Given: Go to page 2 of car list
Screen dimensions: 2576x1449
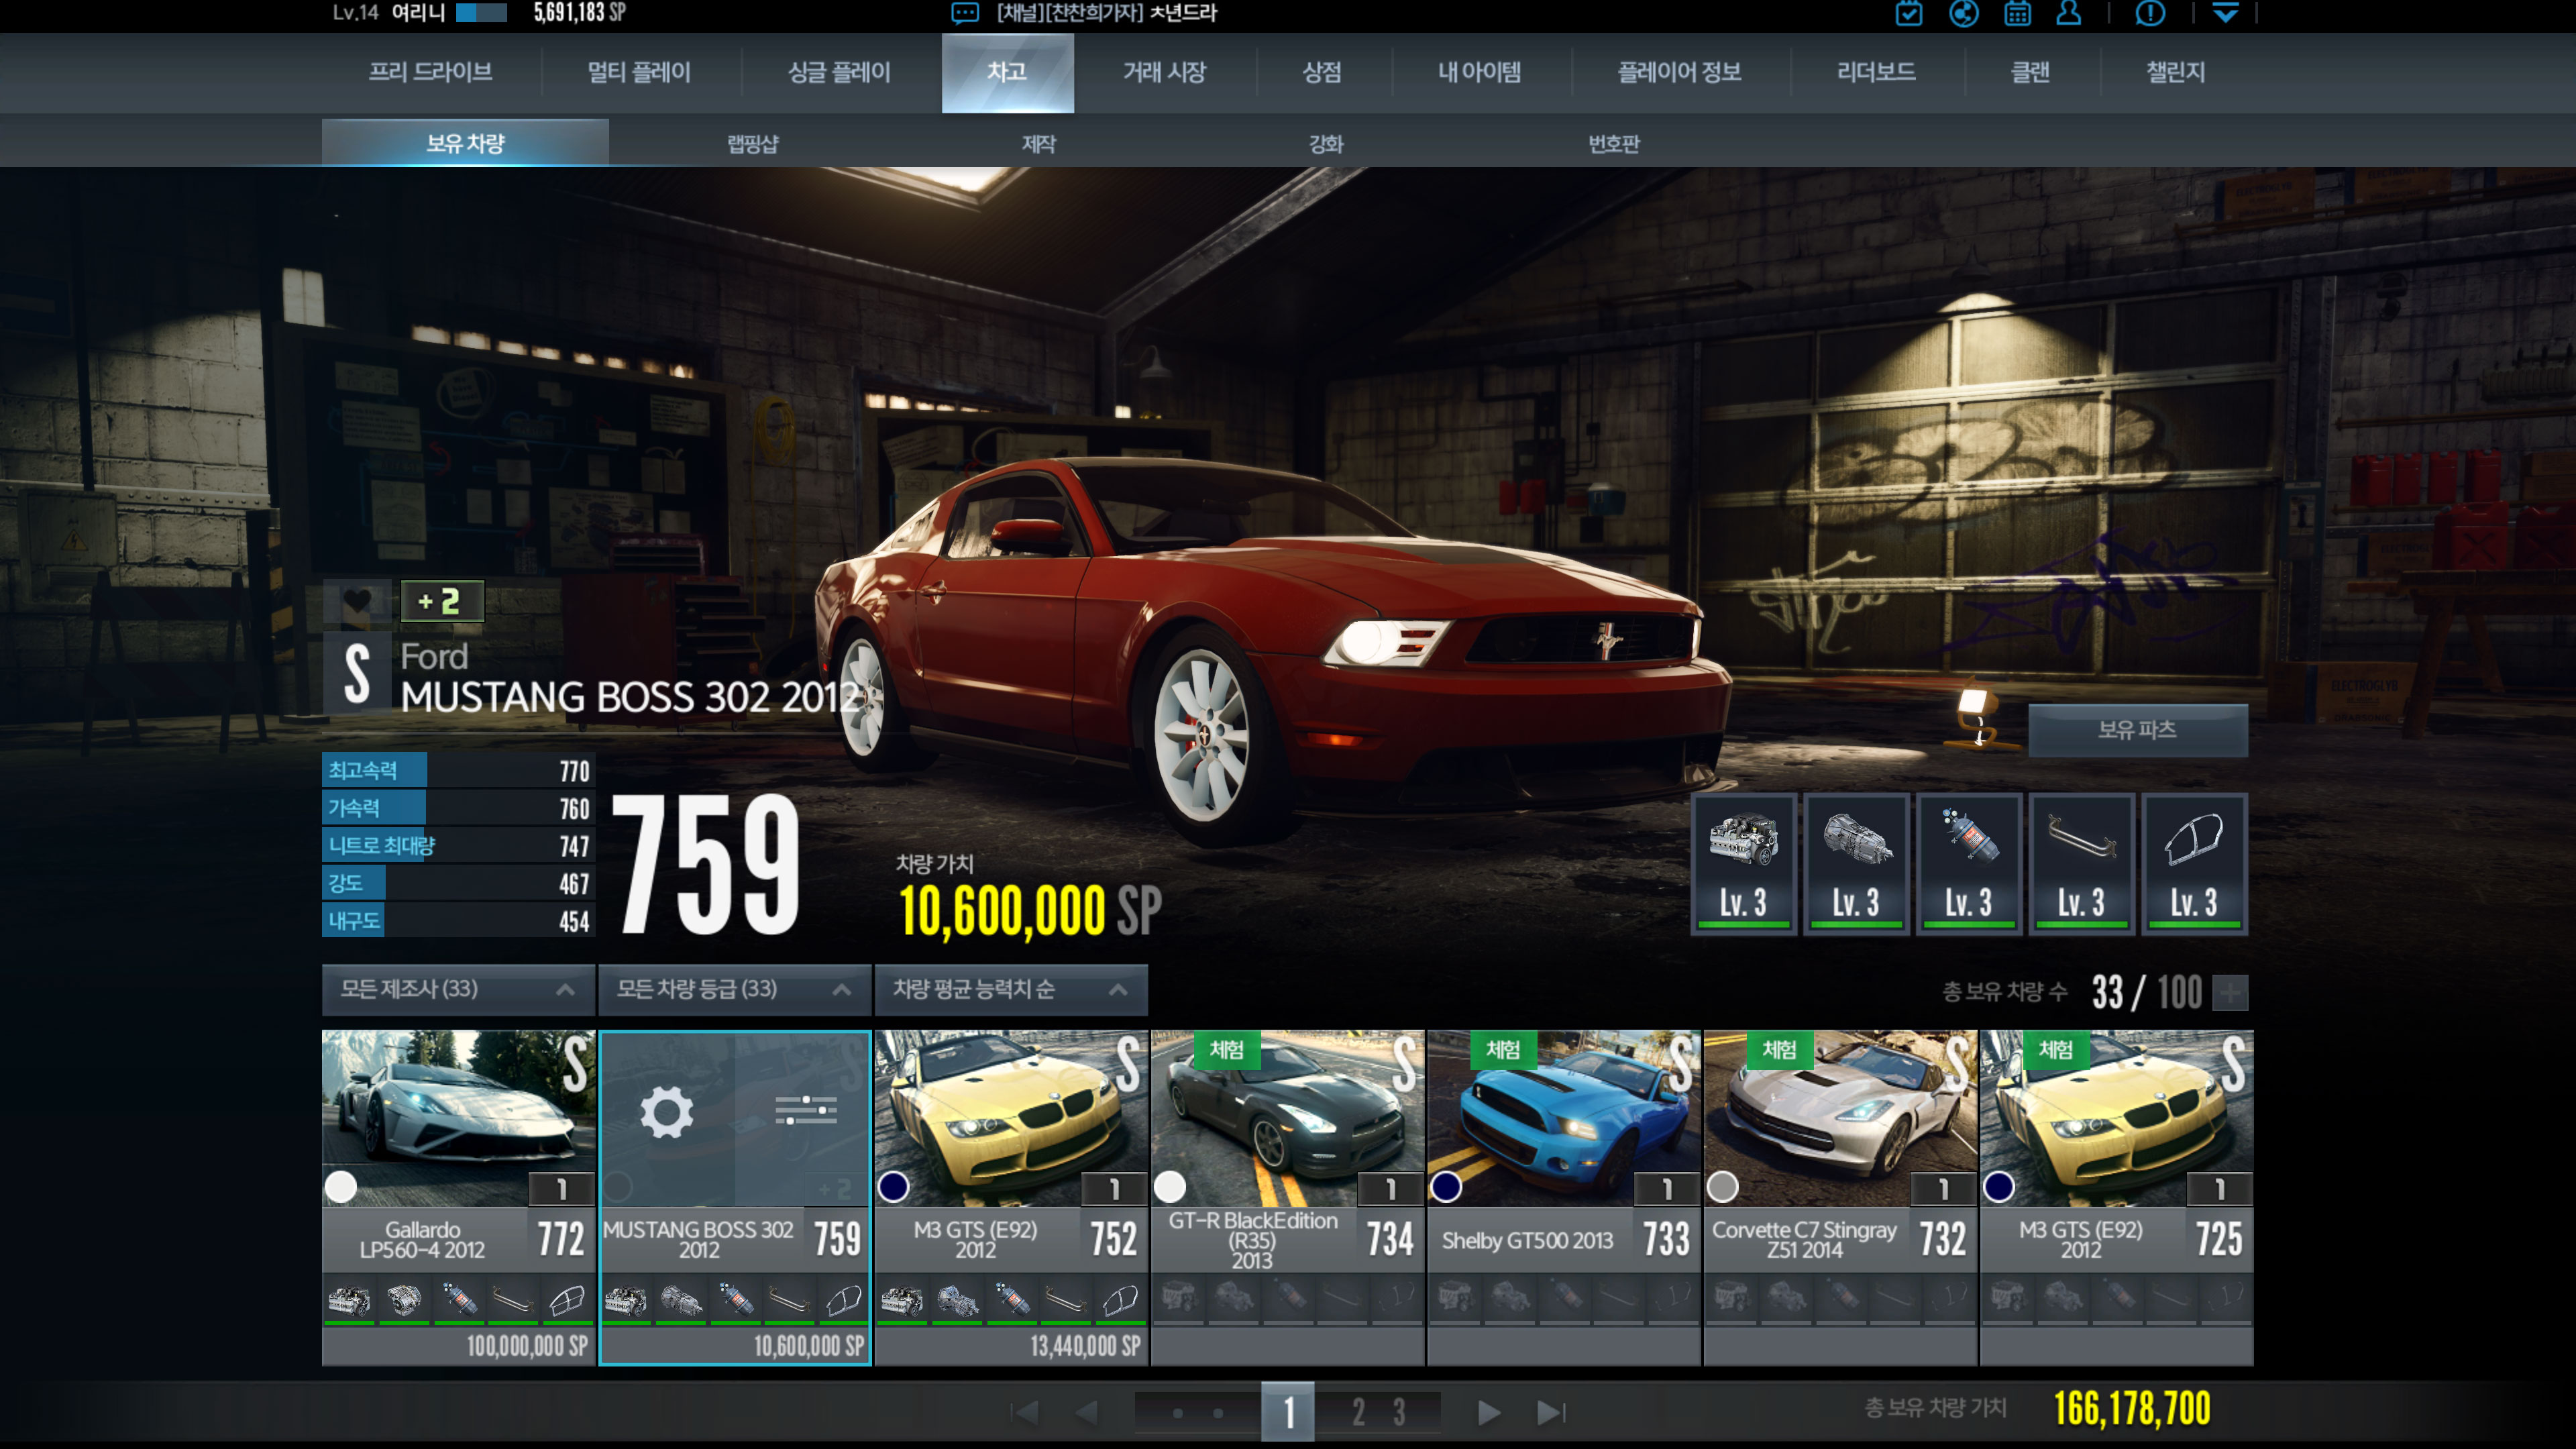Looking at the screenshot, I should coord(1358,1412).
